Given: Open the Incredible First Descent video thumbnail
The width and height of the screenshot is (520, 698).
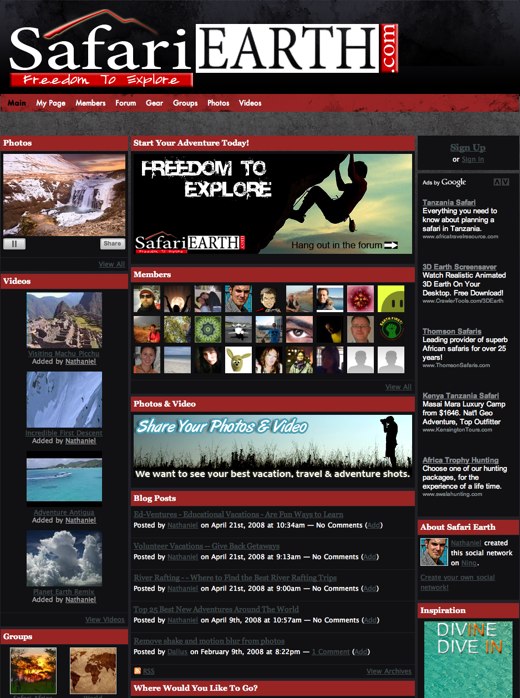Looking at the screenshot, I should pyautogui.click(x=64, y=400).
